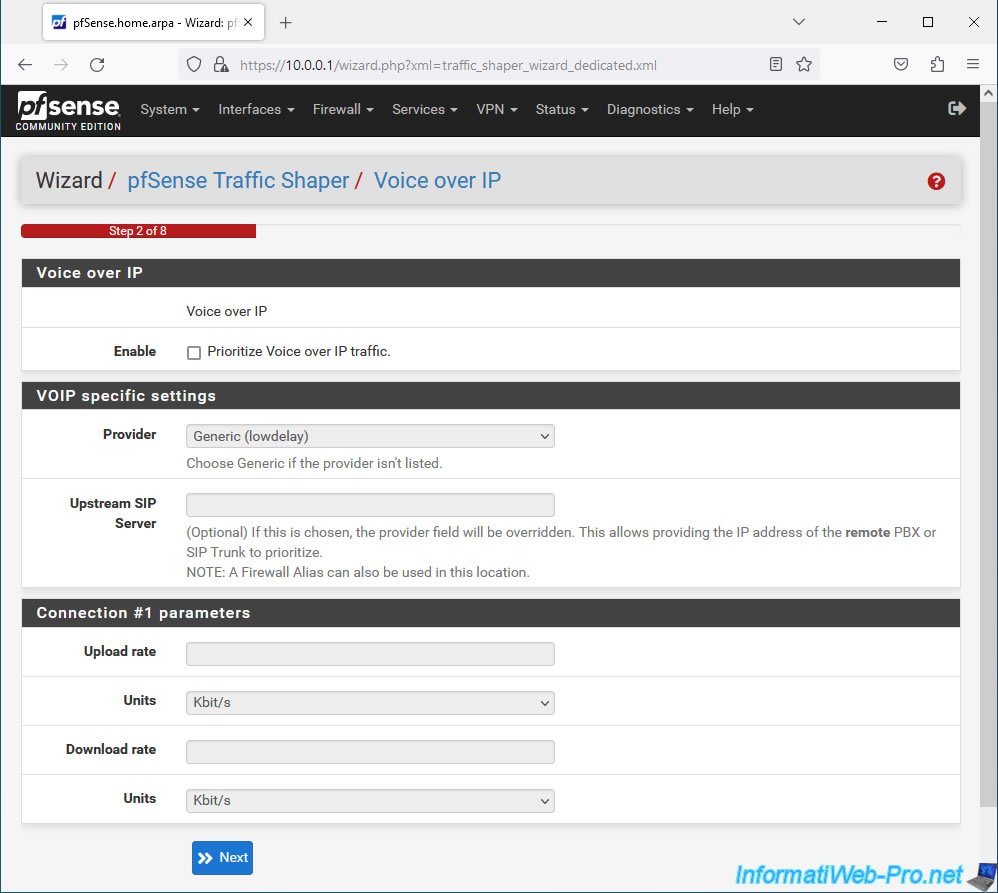
Task: Enable Prioritize Voice over IP traffic checkbox
Action: point(194,353)
